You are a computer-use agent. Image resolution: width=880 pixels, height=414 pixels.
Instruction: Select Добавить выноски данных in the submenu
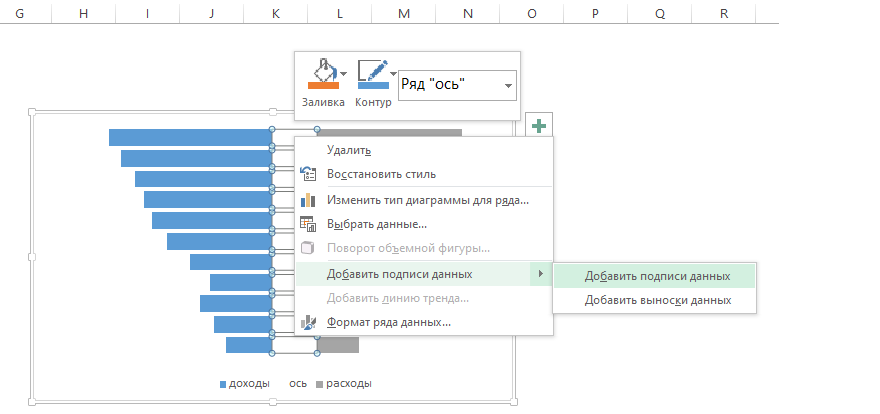[658, 300]
